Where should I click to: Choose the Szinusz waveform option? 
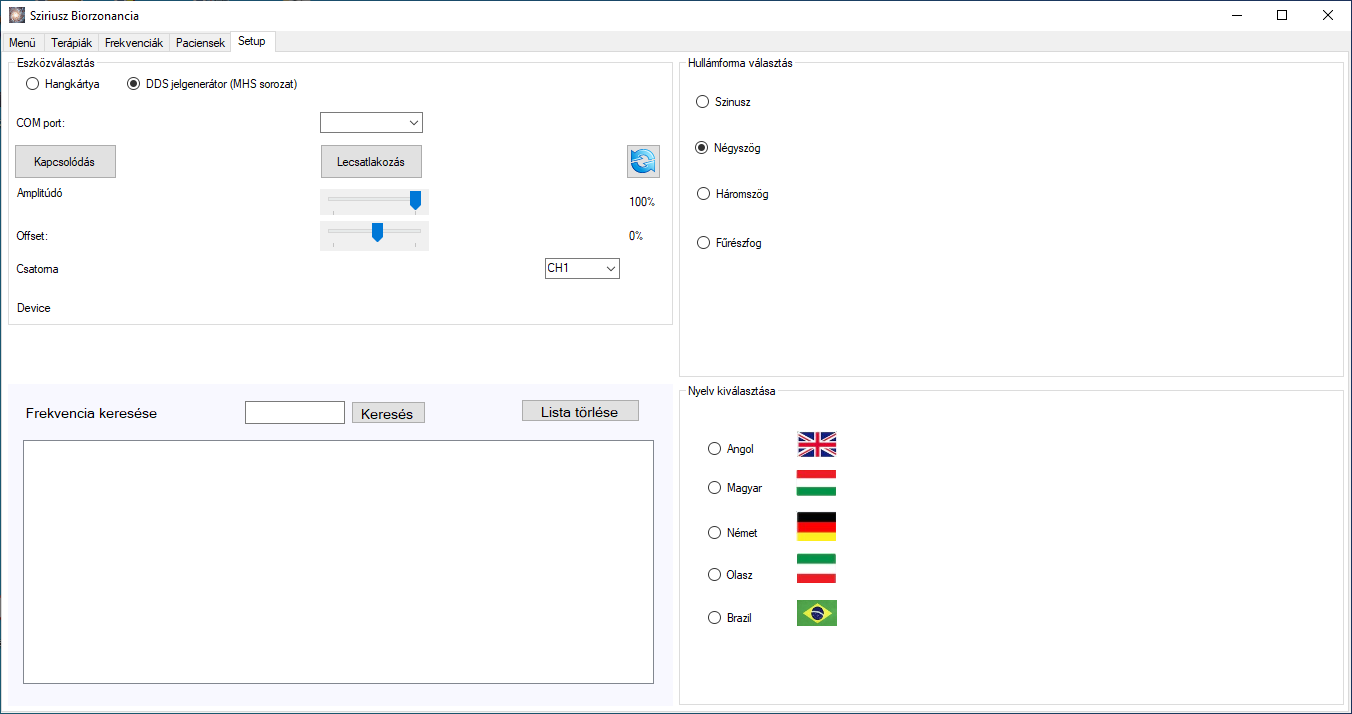[702, 102]
